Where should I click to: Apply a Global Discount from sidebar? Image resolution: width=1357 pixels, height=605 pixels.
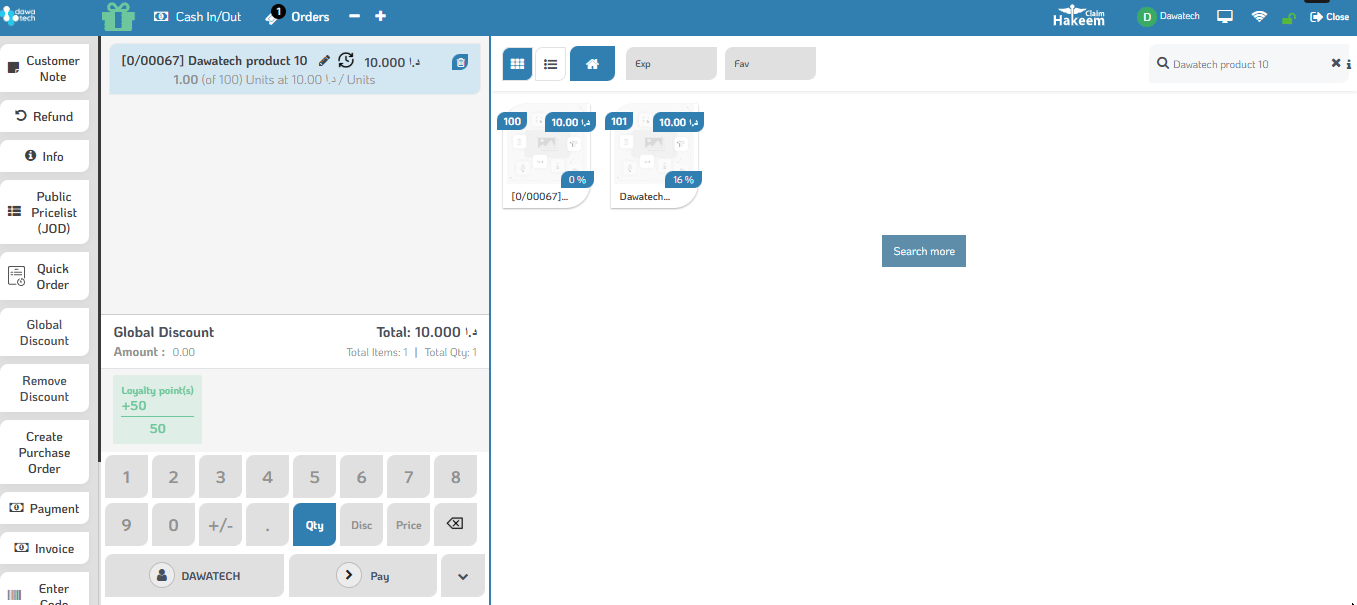tap(44, 332)
